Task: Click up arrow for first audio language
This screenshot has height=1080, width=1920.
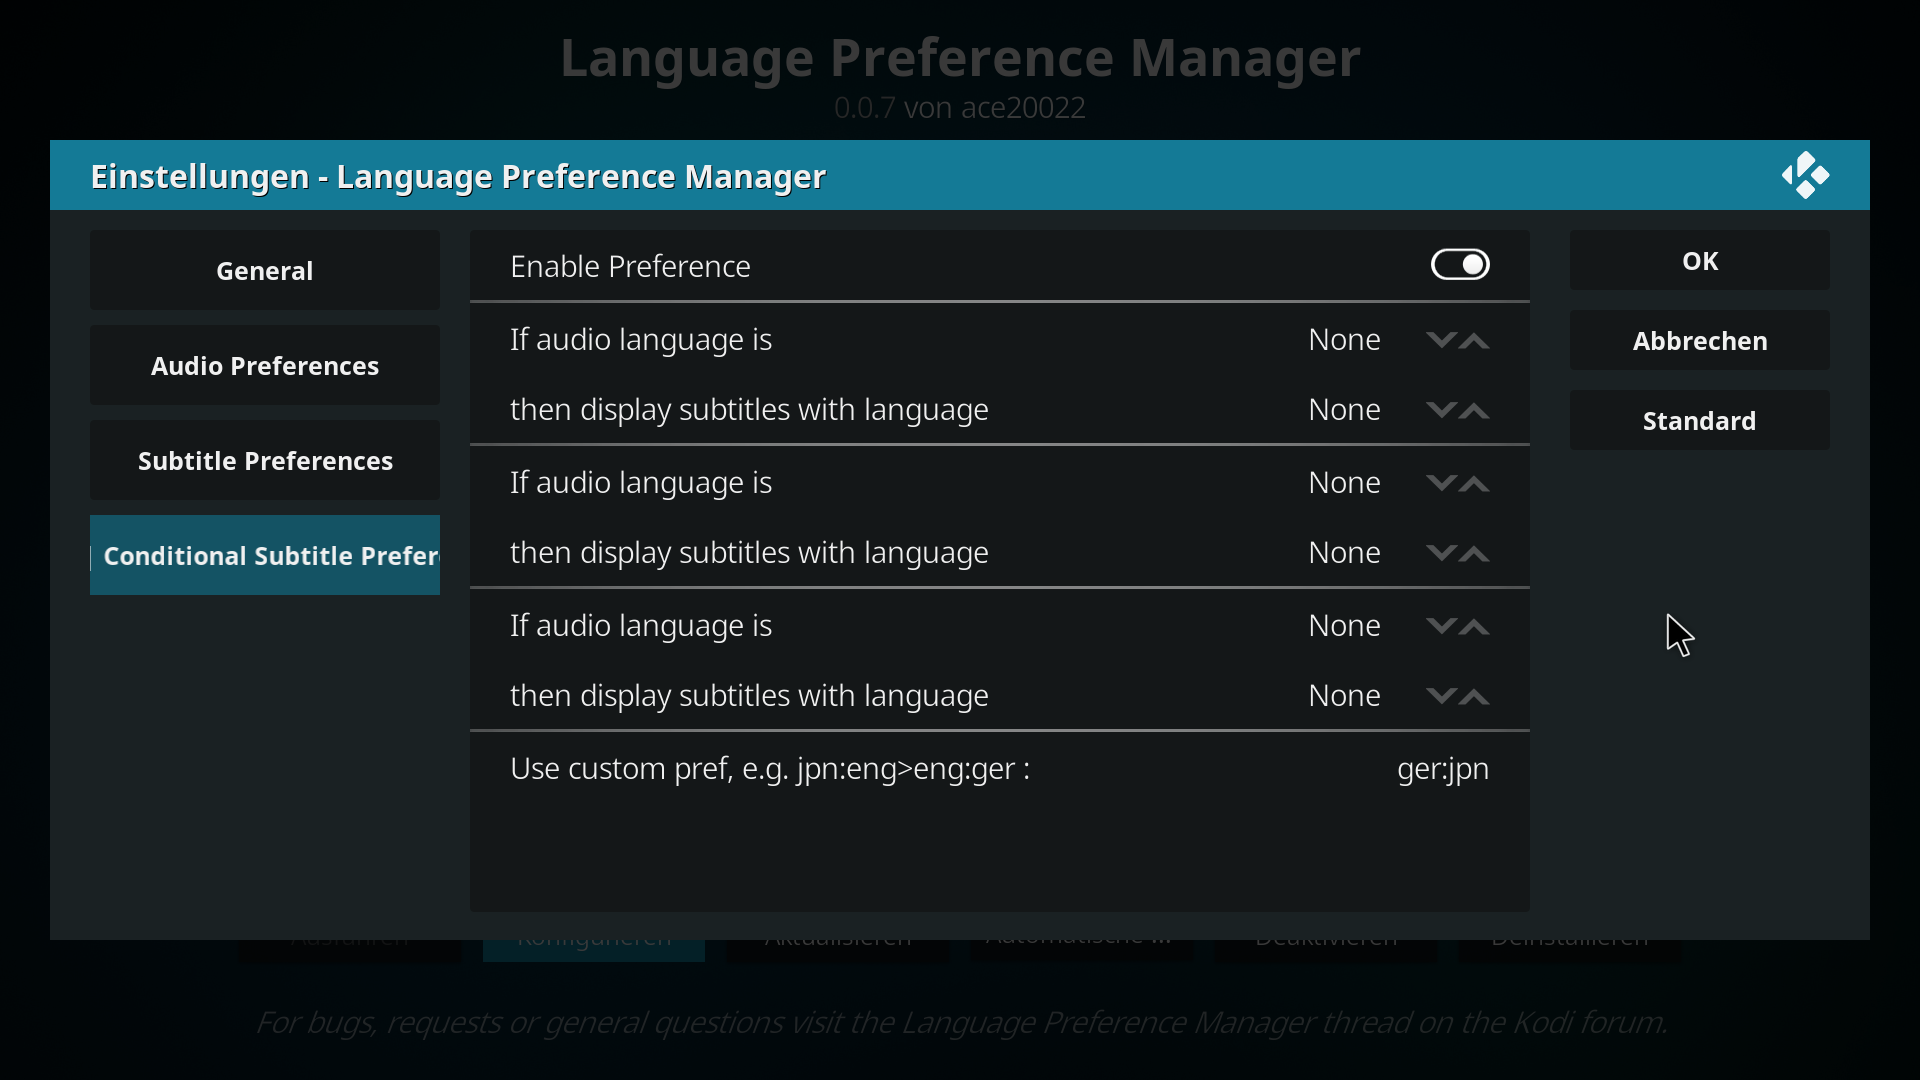Action: coord(1475,340)
